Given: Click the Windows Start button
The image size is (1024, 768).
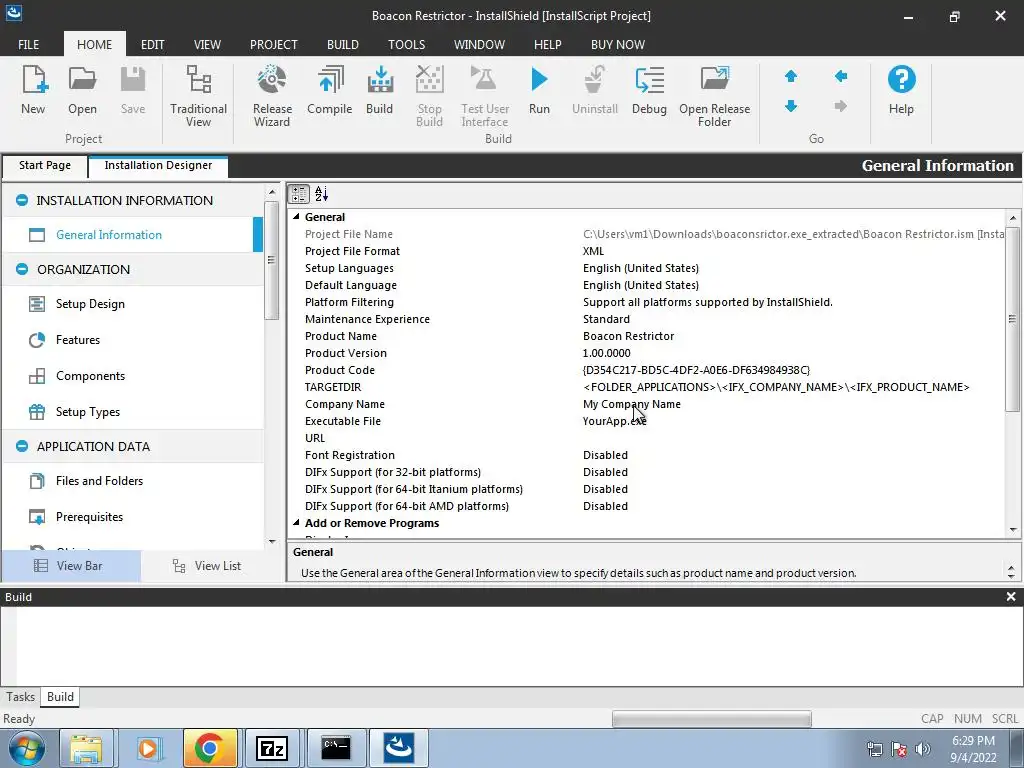Looking at the screenshot, I should point(26,748).
